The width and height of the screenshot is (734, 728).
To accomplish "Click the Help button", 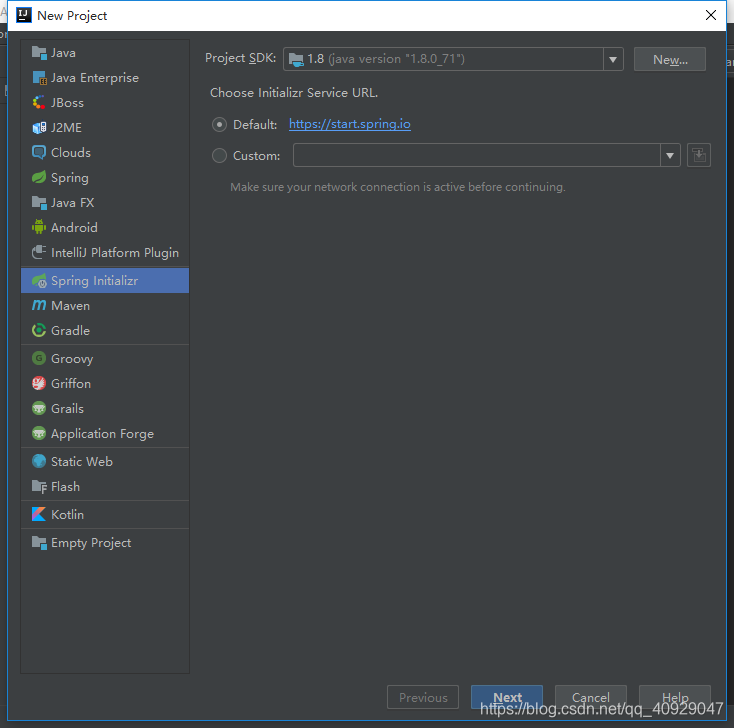I will (x=675, y=697).
